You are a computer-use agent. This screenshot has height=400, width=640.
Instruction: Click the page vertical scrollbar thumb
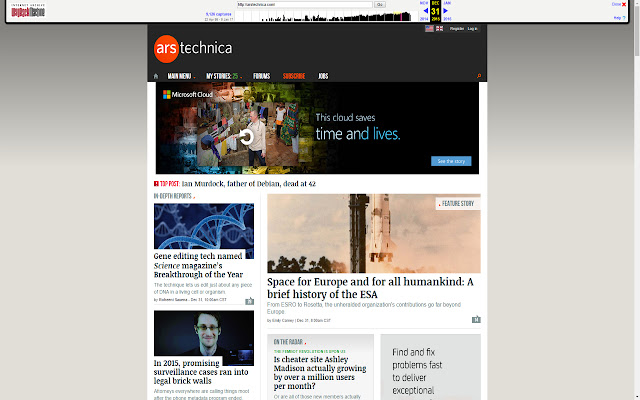(637, 32)
